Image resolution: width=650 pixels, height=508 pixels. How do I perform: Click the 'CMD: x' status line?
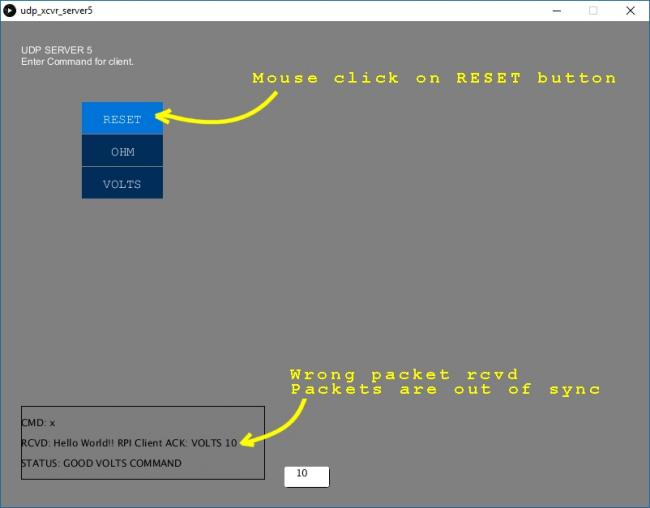click(38, 423)
